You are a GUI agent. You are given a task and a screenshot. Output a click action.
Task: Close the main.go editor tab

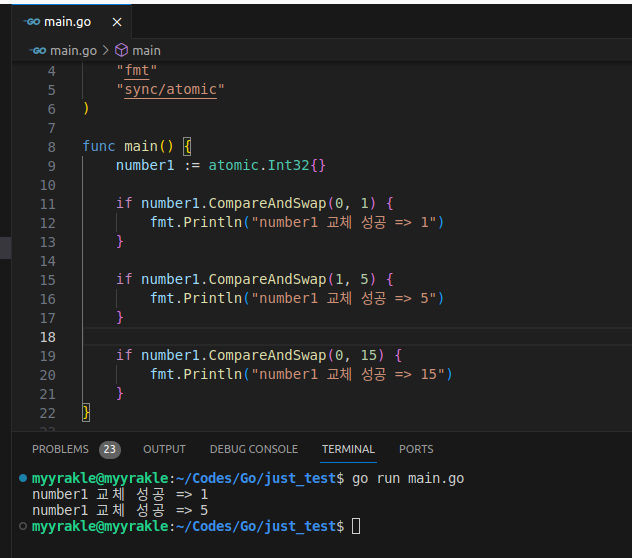coord(117,21)
